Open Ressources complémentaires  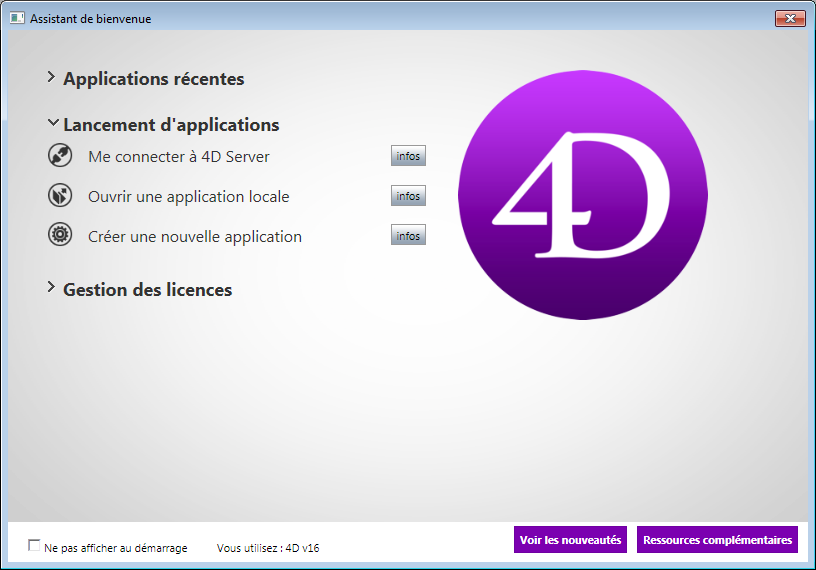click(717, 540)
